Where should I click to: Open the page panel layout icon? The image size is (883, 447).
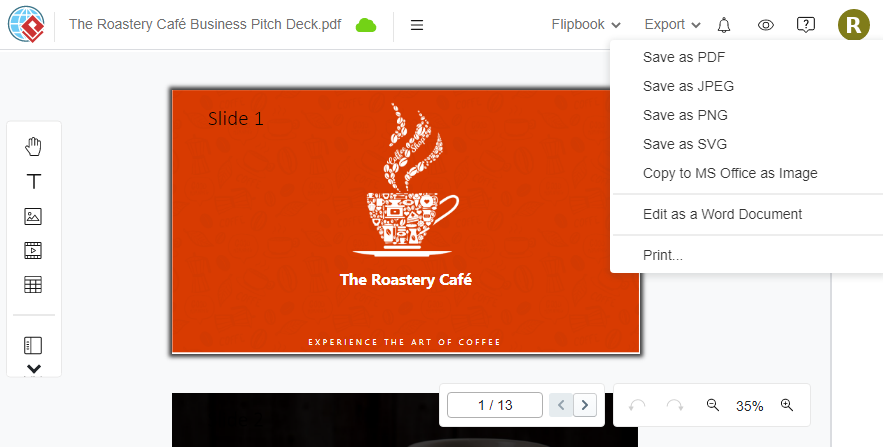tap(33, 345)
